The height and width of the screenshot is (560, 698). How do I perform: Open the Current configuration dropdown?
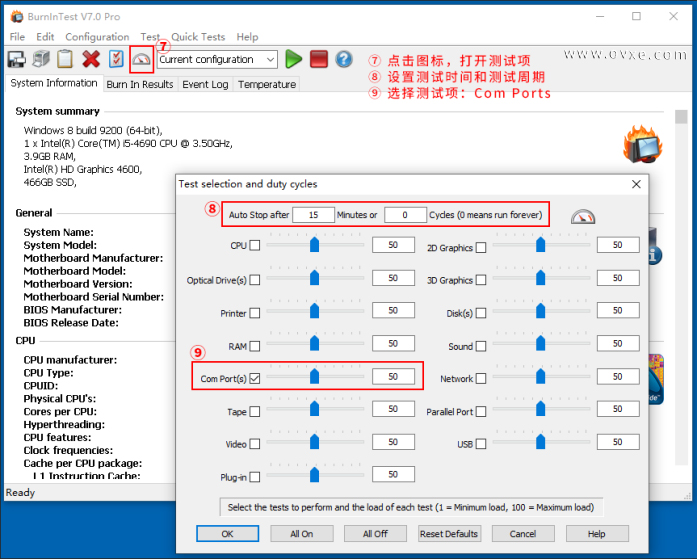(x=217, y=59)
